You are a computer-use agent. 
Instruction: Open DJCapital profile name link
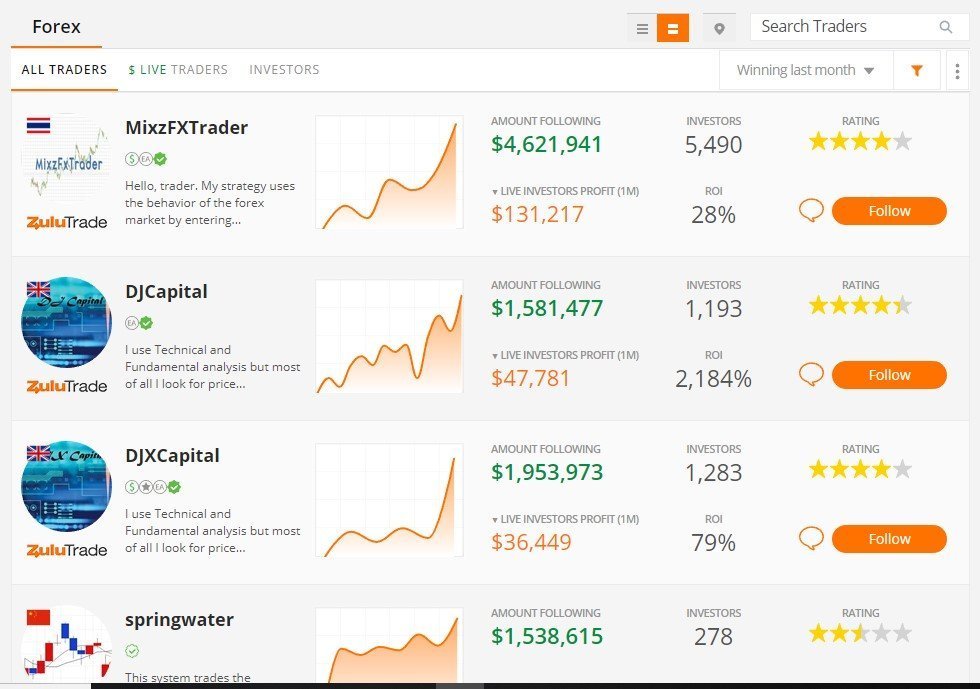point(166,292)
